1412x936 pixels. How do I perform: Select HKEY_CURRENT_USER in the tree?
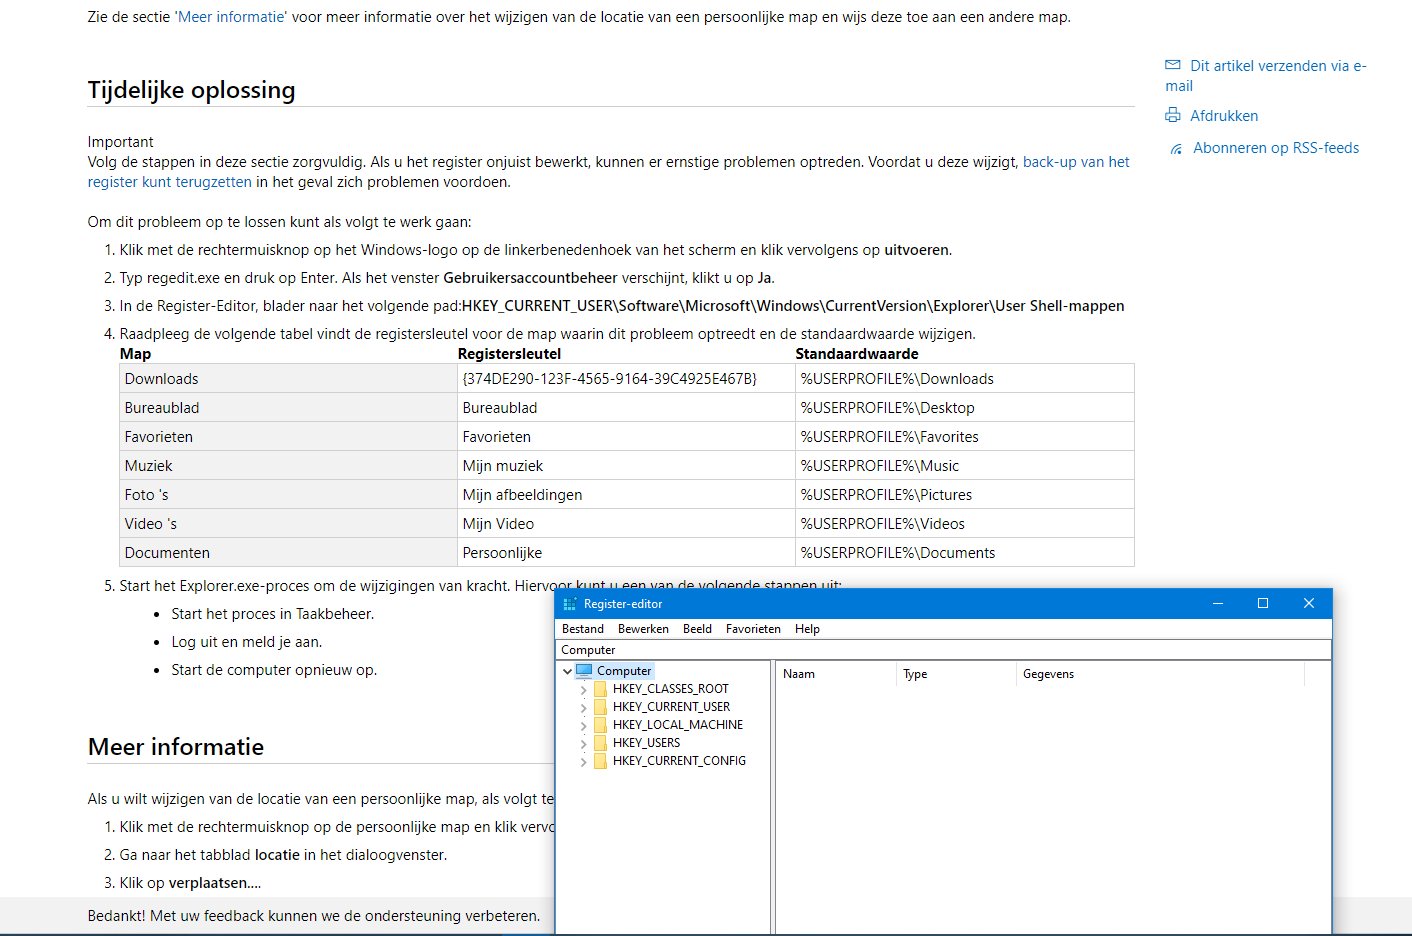point(671,707)
